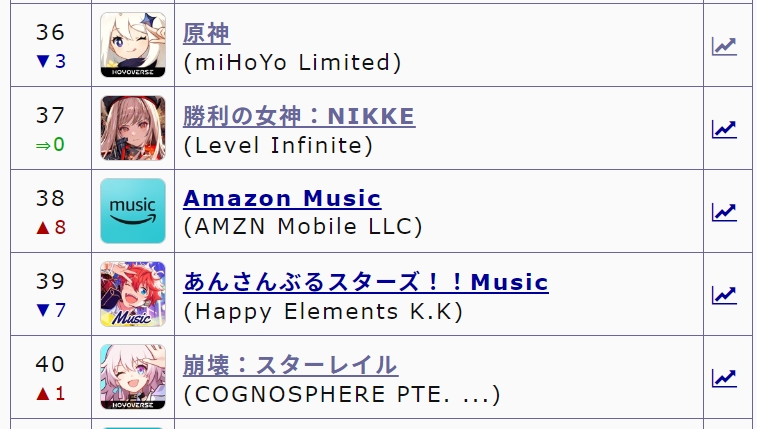Open trend chart for あんさんぶるスターズ Music

(x=724, y=295)
